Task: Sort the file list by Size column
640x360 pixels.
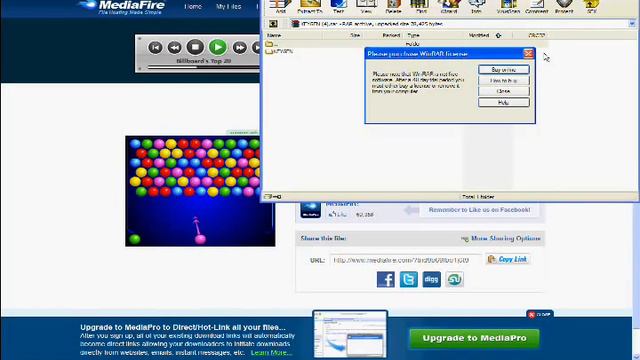Action: coord(343,36)
